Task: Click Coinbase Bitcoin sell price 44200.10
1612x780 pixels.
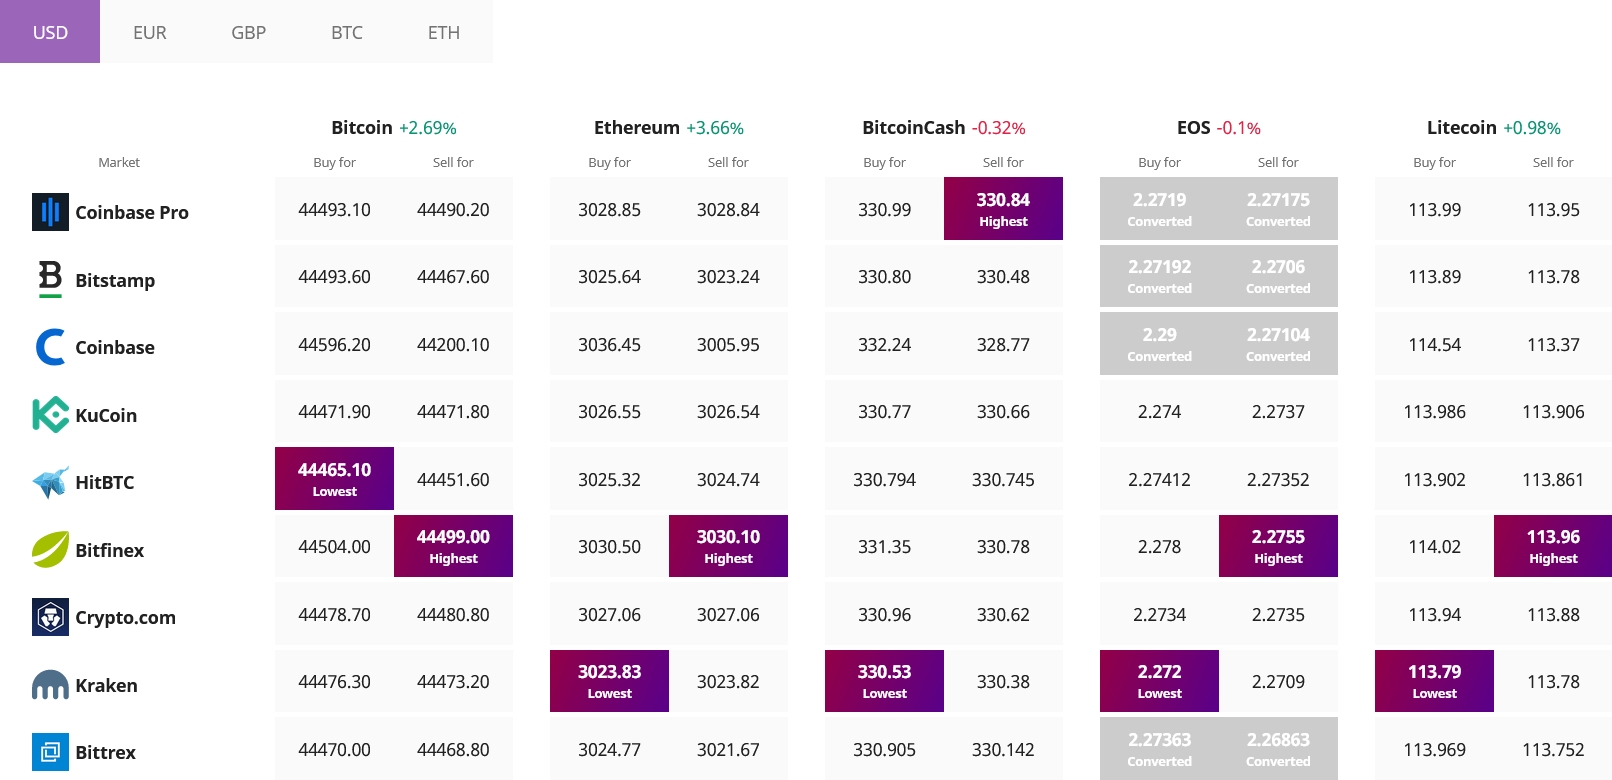Action: (453, 344)
